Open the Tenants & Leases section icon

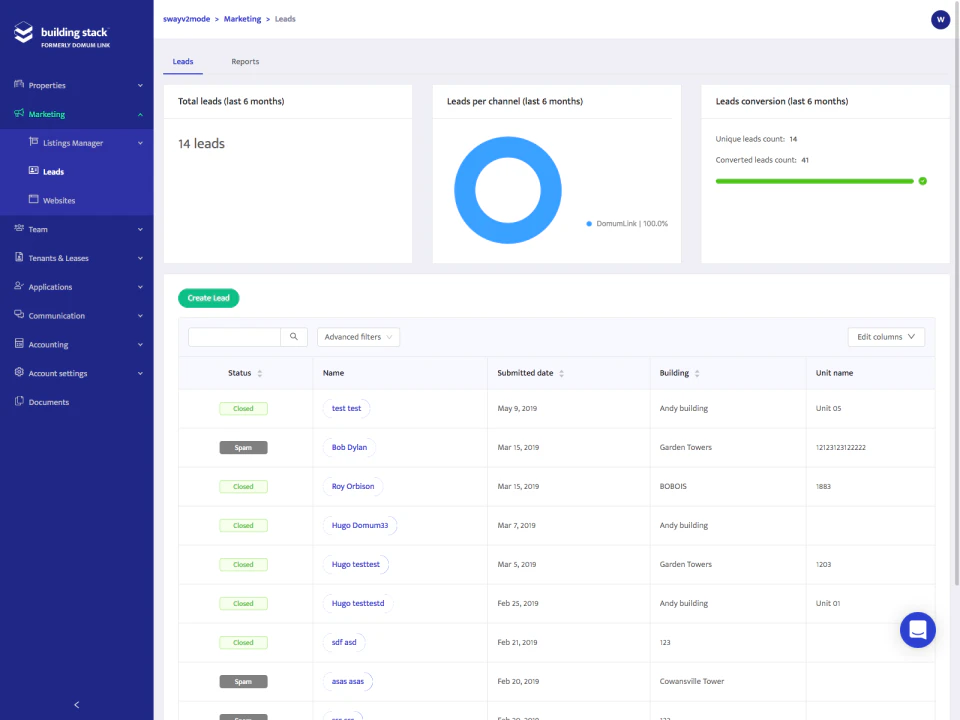[18, 258]
